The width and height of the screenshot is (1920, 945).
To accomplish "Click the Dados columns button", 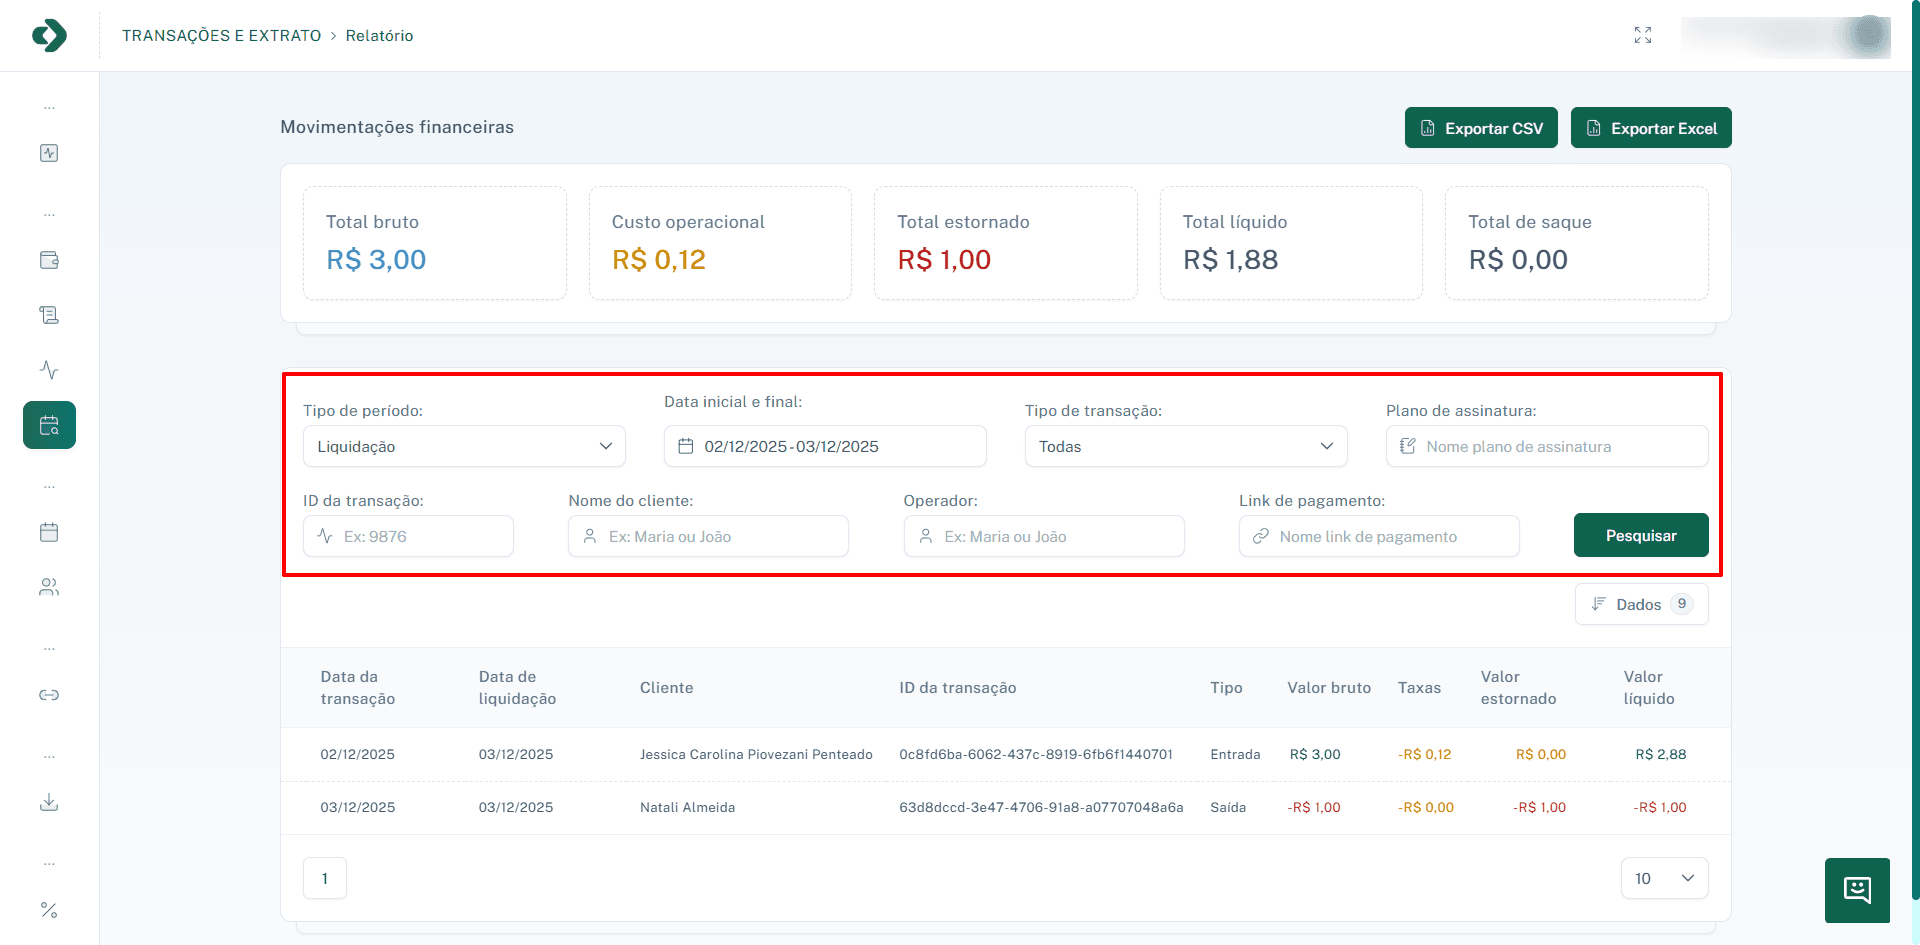I will pyautogui.click(x=1641, y=604).
